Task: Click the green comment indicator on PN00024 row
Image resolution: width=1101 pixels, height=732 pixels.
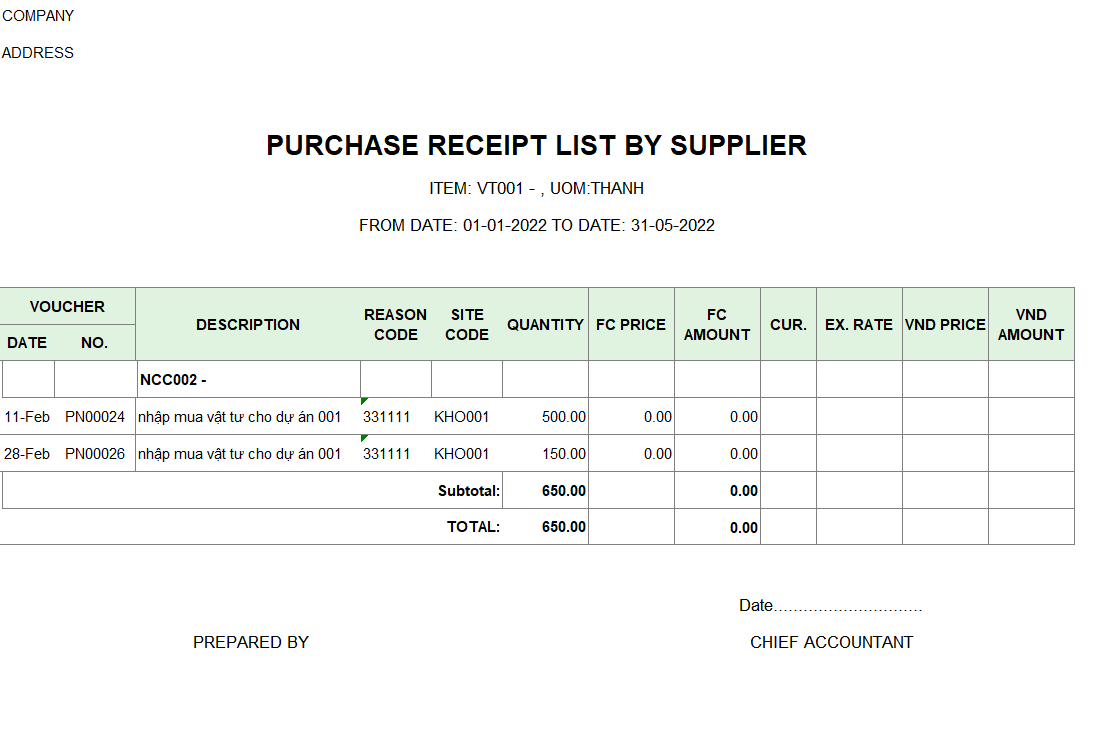Action: (364, 401)
